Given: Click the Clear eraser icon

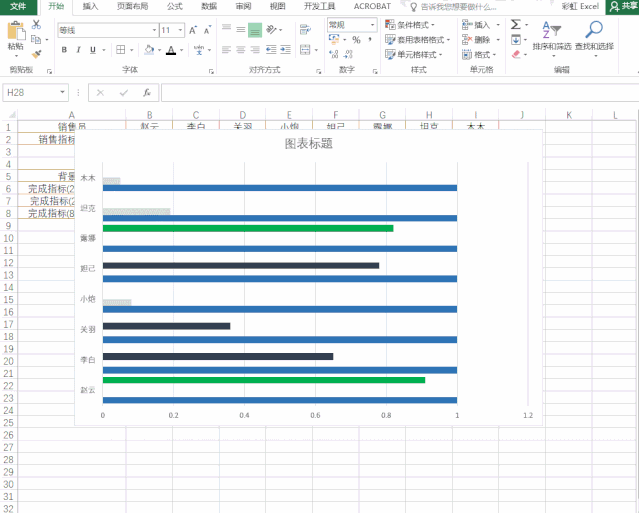Looking at the screenshot, I should coord(516,54).
